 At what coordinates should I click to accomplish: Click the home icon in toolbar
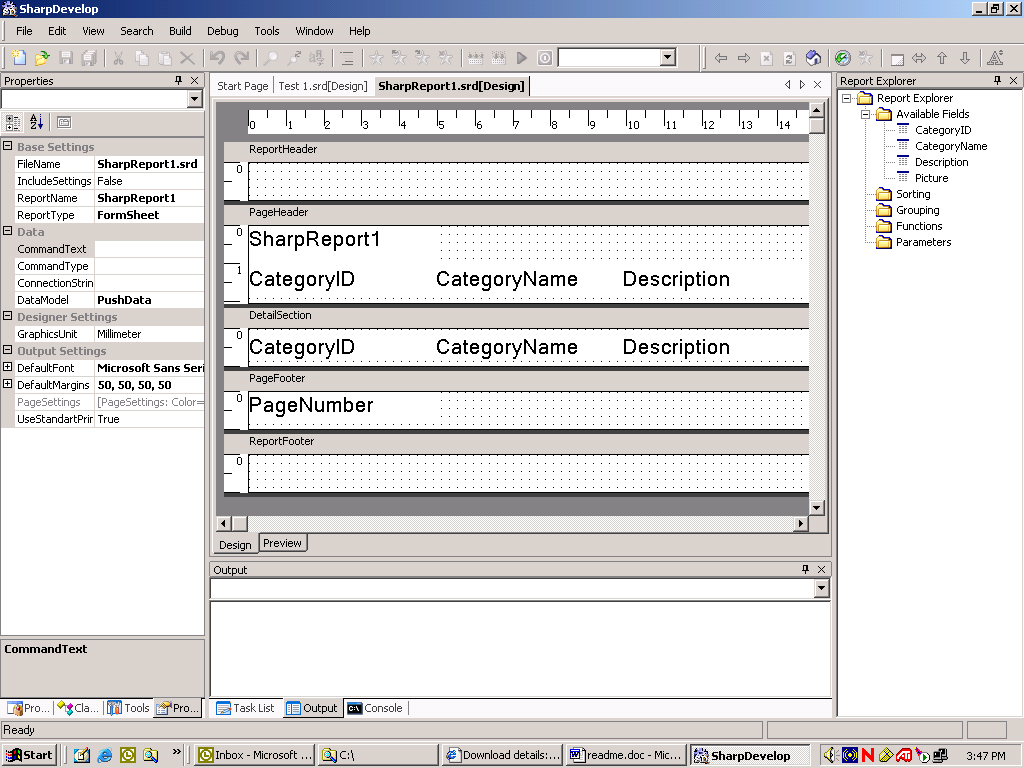[x=813, y=58]
